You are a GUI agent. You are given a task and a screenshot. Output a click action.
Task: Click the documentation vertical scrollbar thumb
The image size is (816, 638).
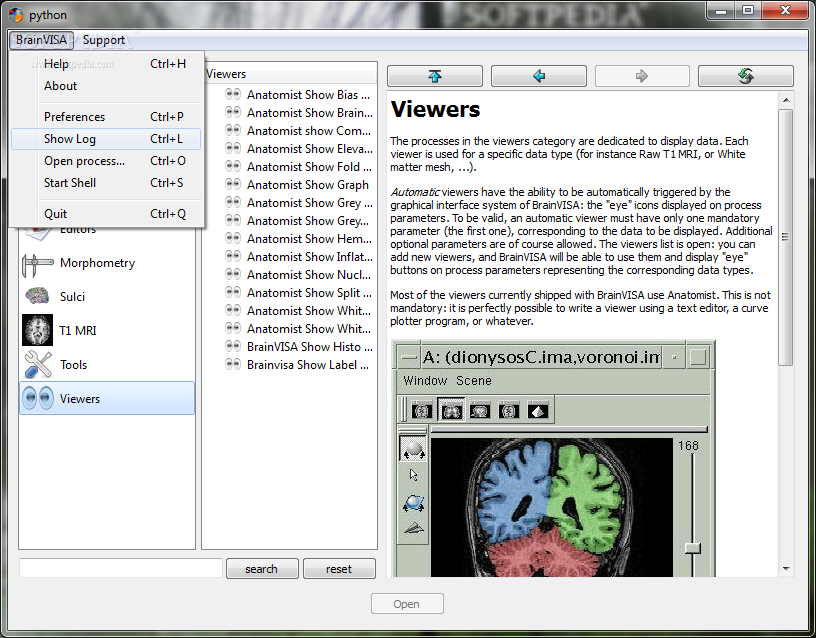(x=786, y=237)
